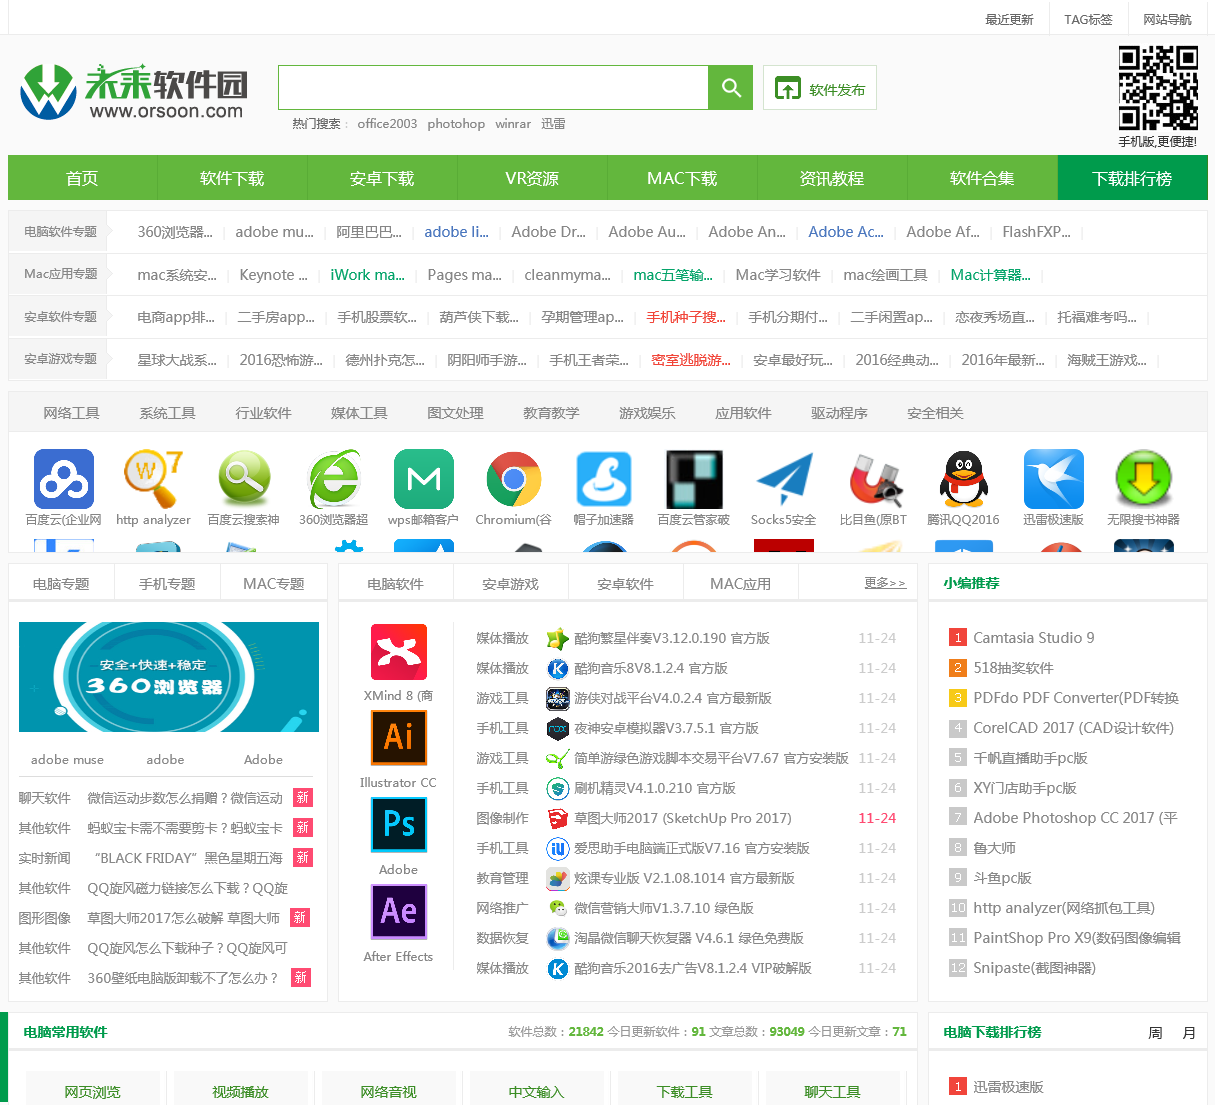Switch to MAC应用 tab
This screenshot has width=1215, height=1105.
pyautogui.click(x=740, y=583)
